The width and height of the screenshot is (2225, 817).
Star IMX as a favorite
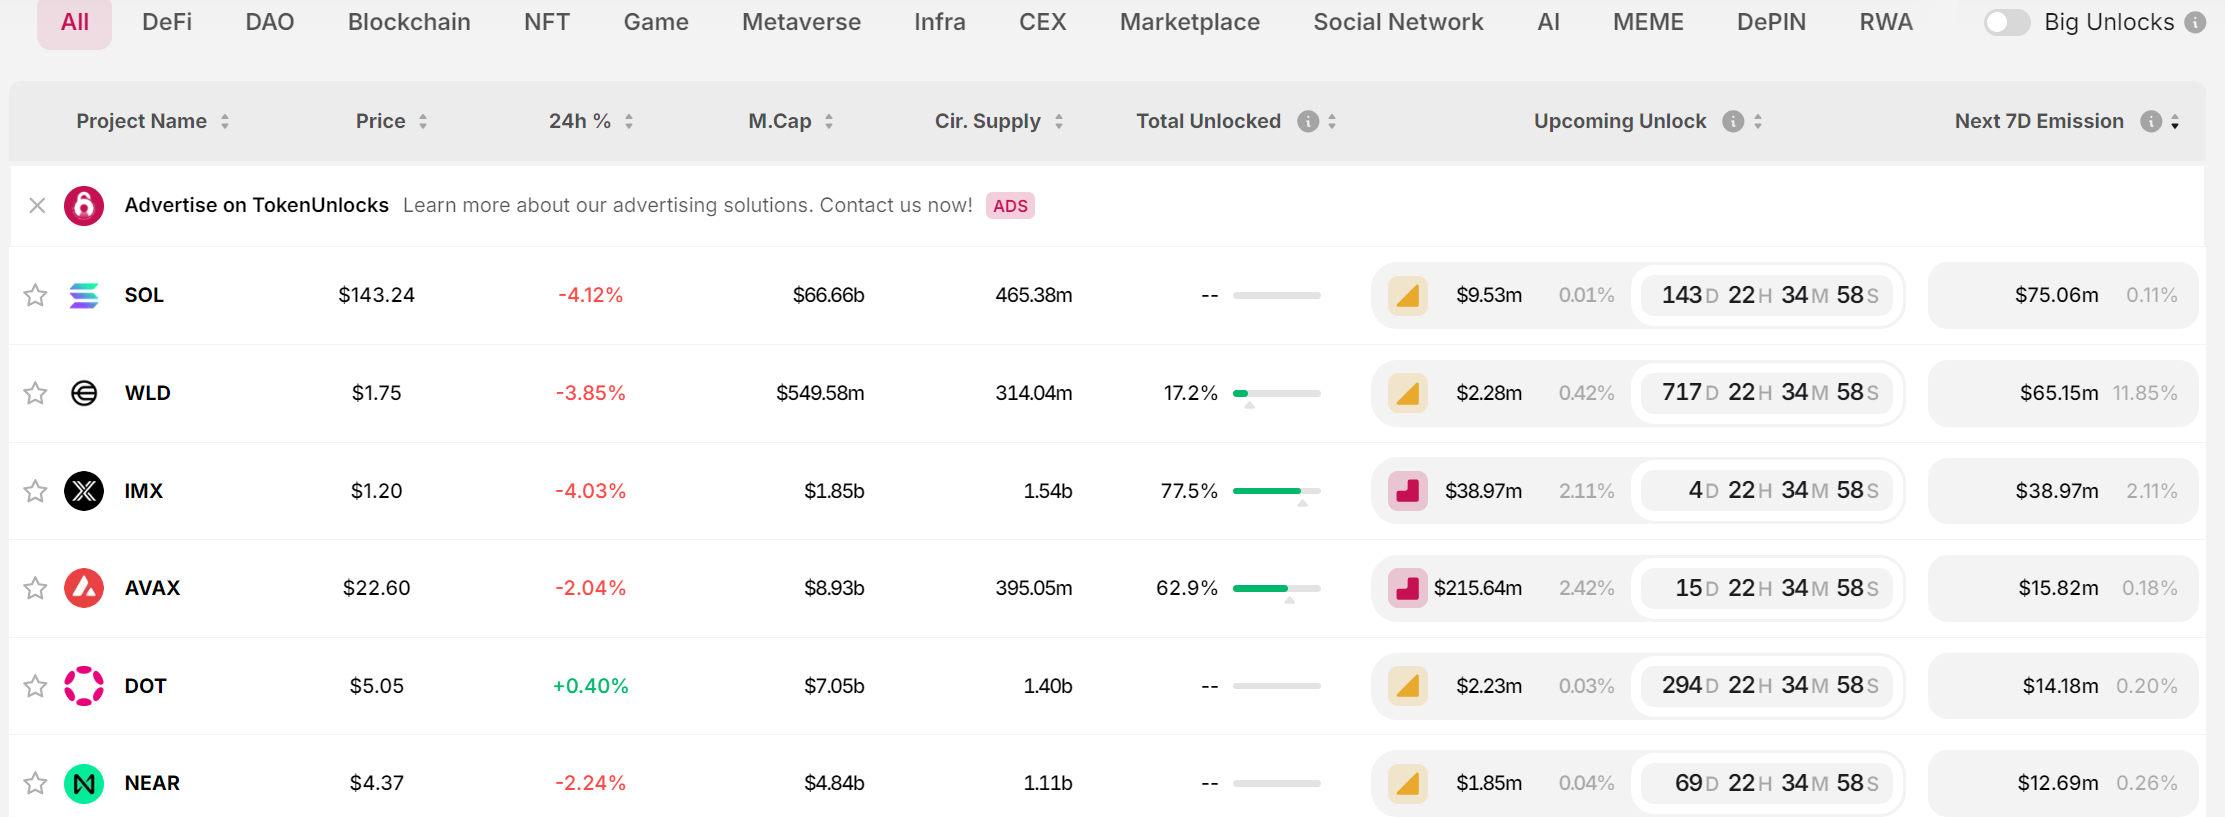click(35, 491)
